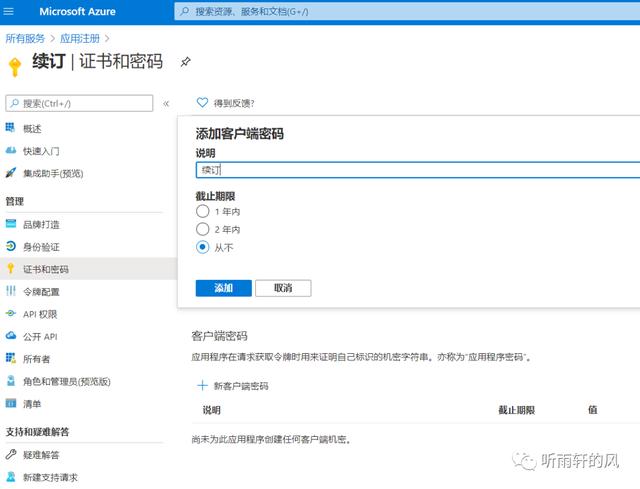Open 快速入门 in the sidebar
The image size is (640, 489).
[41, 151]
